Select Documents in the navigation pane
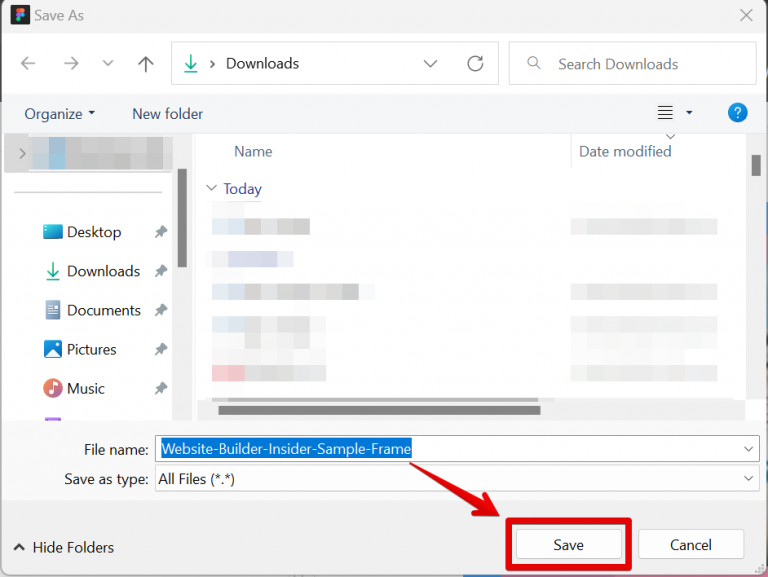Image resolution: width=768 pixels, height=577 pixels. point(103,310)
